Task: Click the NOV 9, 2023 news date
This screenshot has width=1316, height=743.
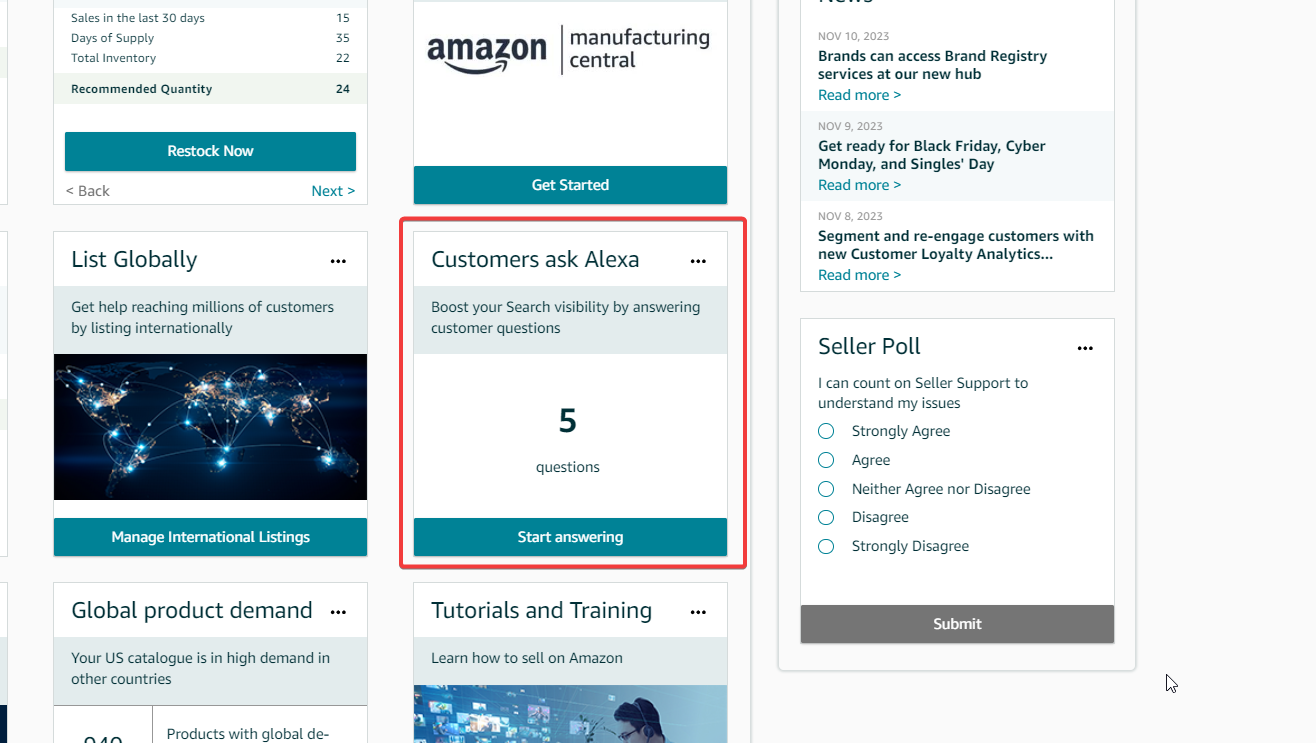Action: 850,127
